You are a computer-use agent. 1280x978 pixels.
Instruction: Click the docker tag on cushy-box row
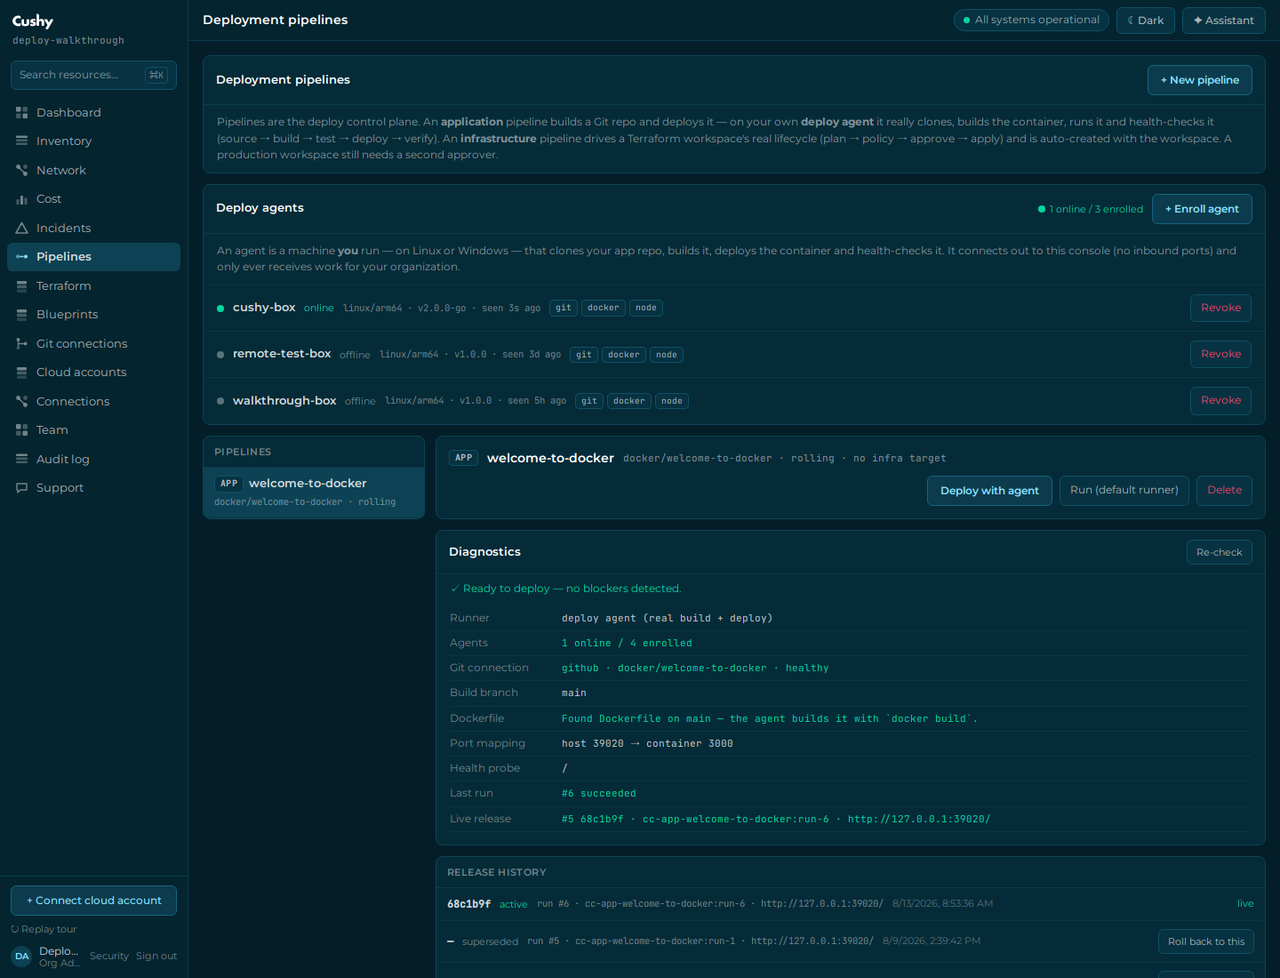click(603, 308)
